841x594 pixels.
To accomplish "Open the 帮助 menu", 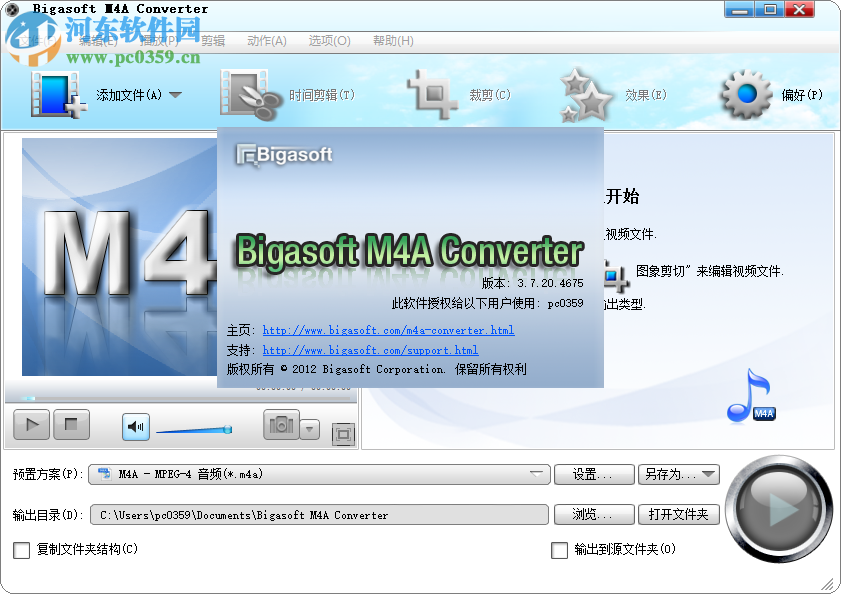I will click(x=393, y=41).
